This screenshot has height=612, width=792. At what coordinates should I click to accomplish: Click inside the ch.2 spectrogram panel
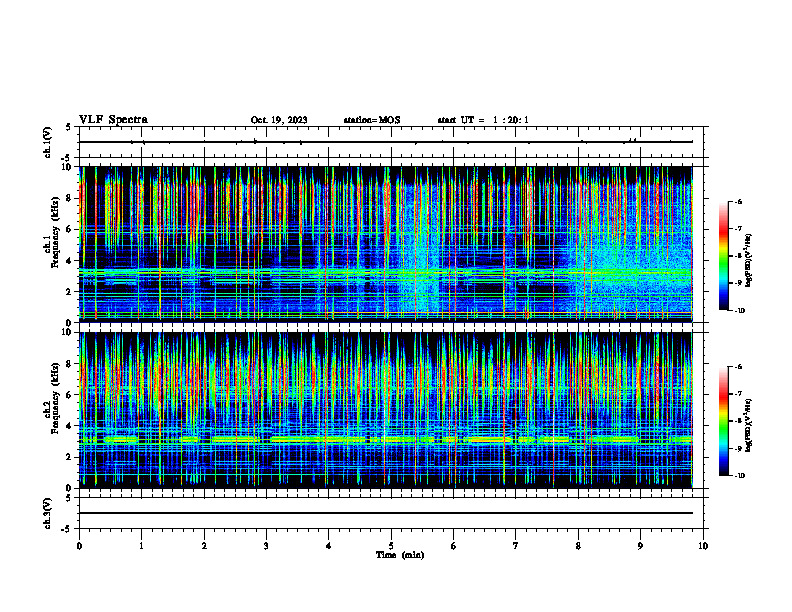coord(386,410)
